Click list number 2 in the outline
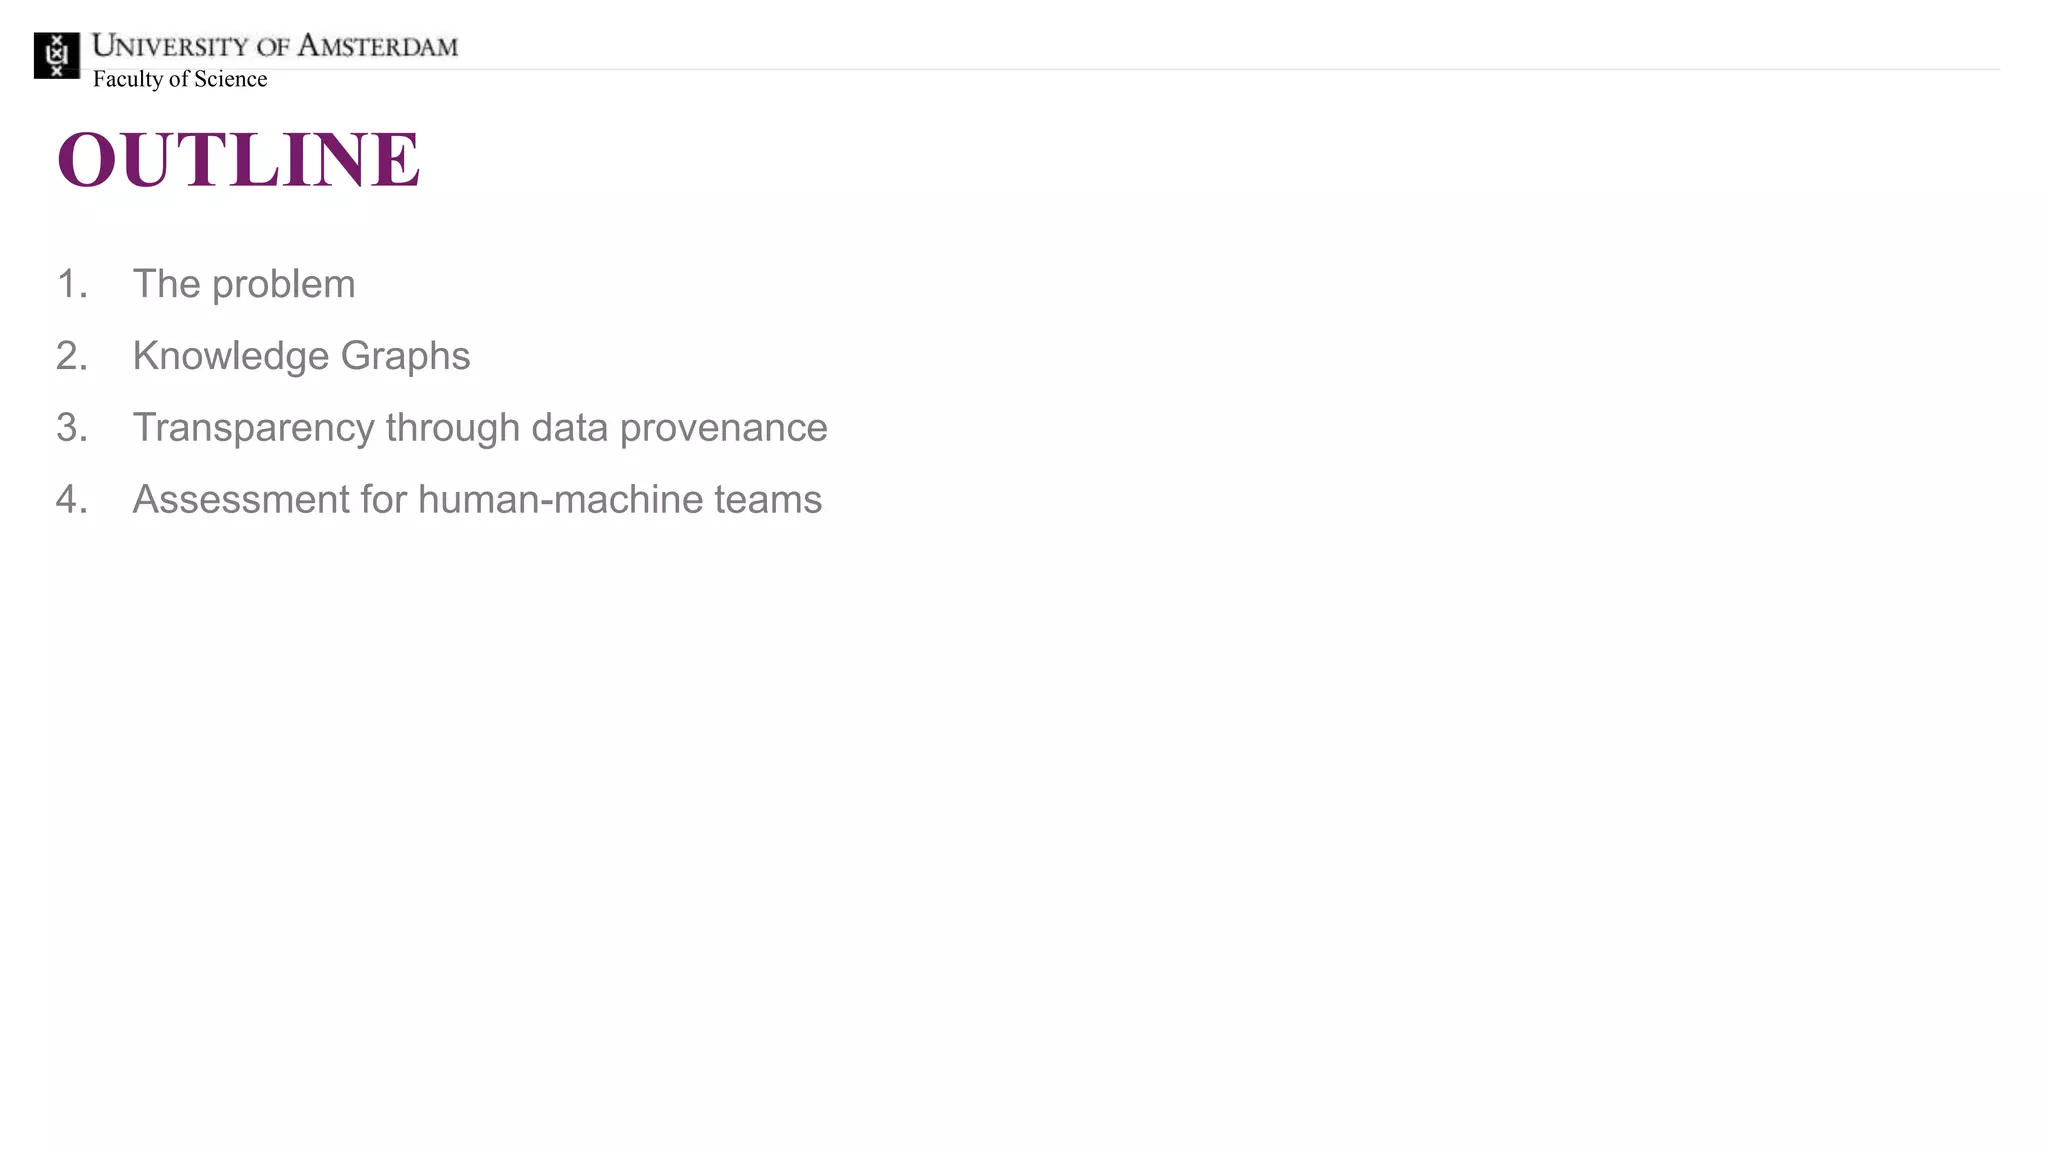 click(72, 356)
